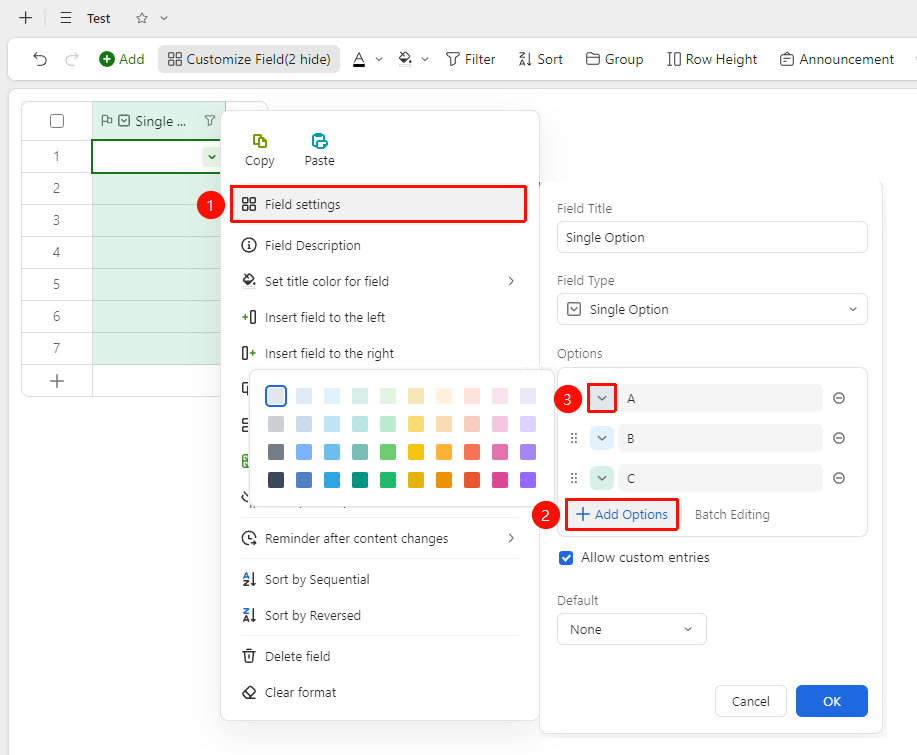Image resolution: width=917 pixels, height=755 pixels.
Task: Click Batch Editing link
Action: pos(732,515)
